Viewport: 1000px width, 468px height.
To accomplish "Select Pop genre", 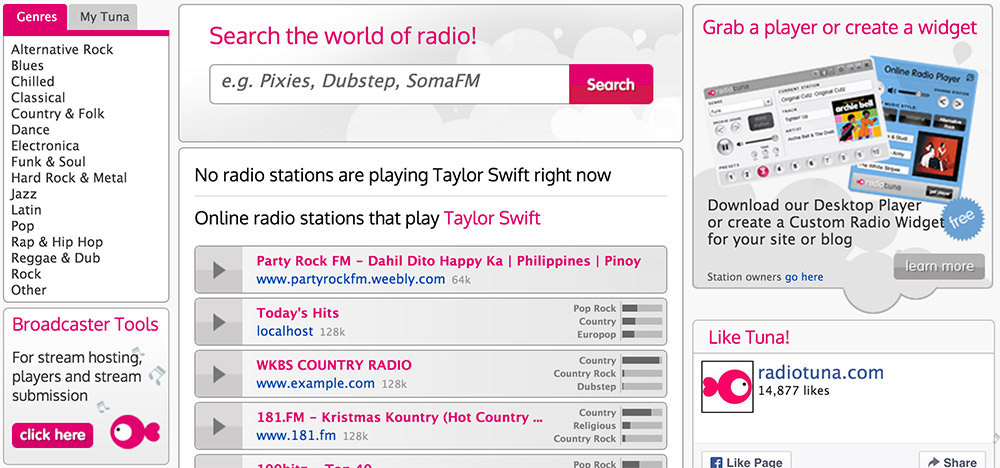I will pyautogui.click(x=22, y=226).
